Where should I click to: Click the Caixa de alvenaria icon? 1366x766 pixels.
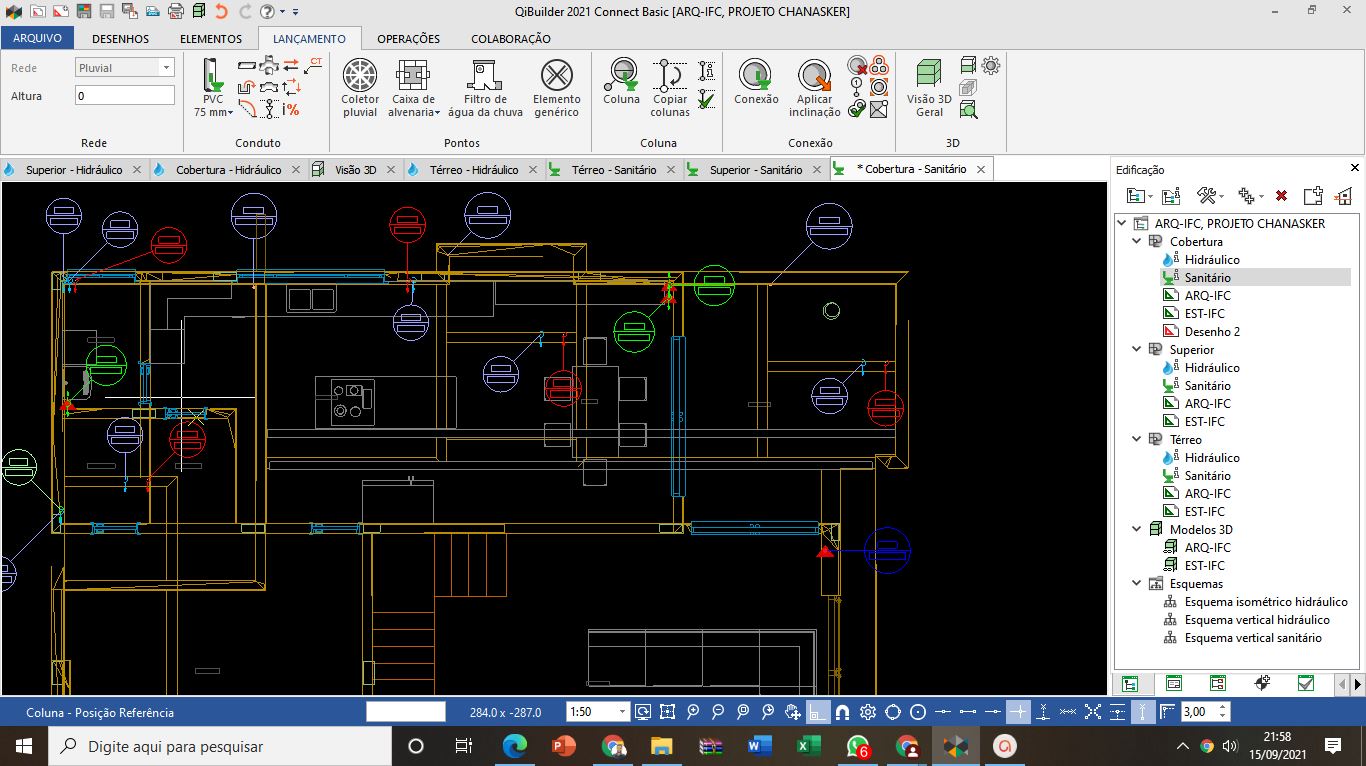[412, 76]
